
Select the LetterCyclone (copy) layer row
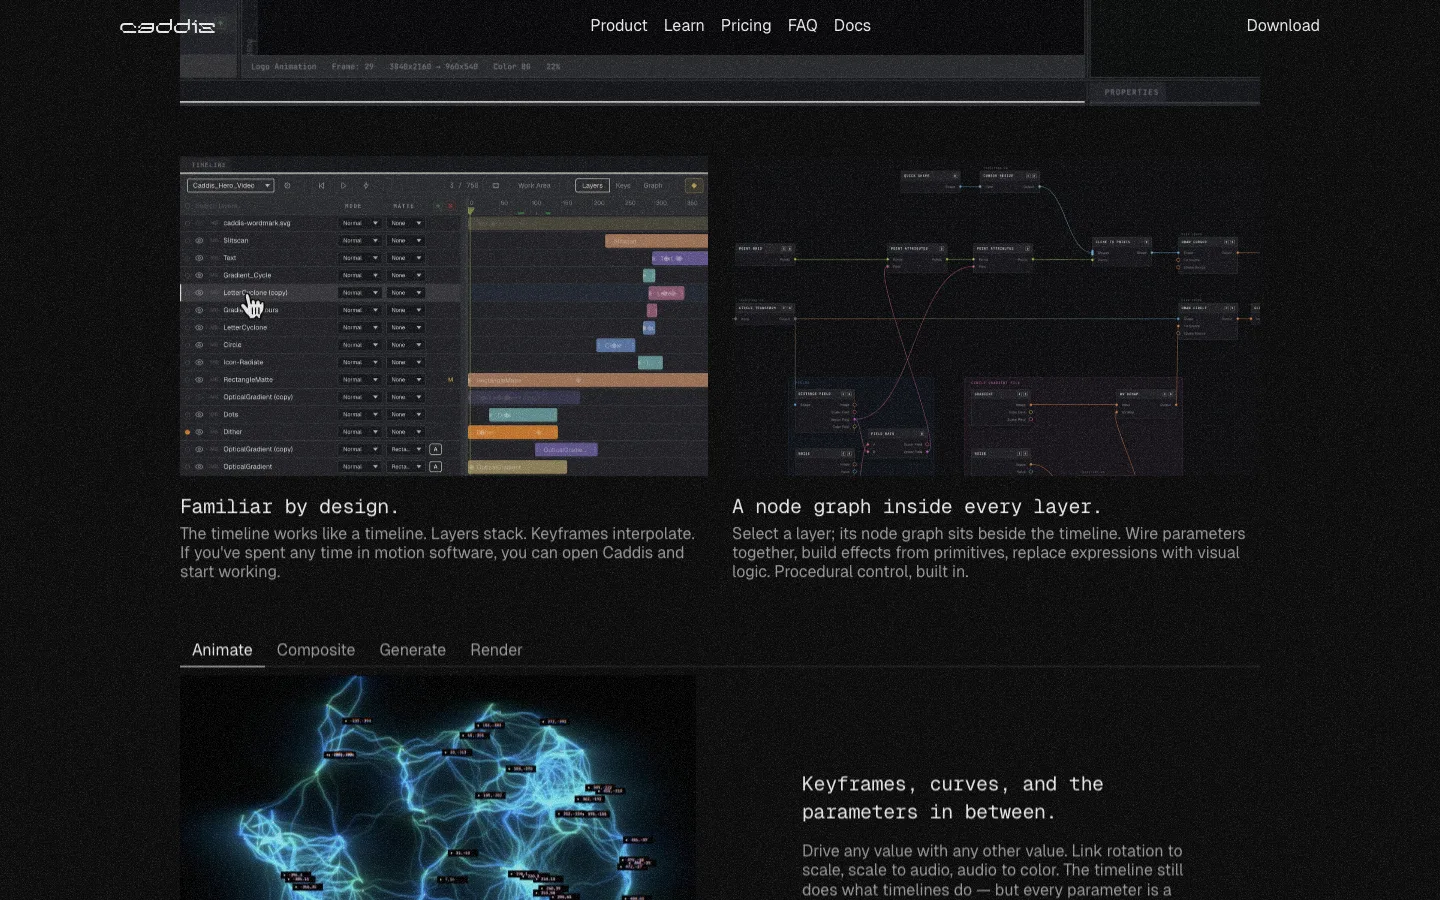tap(320, 293)
